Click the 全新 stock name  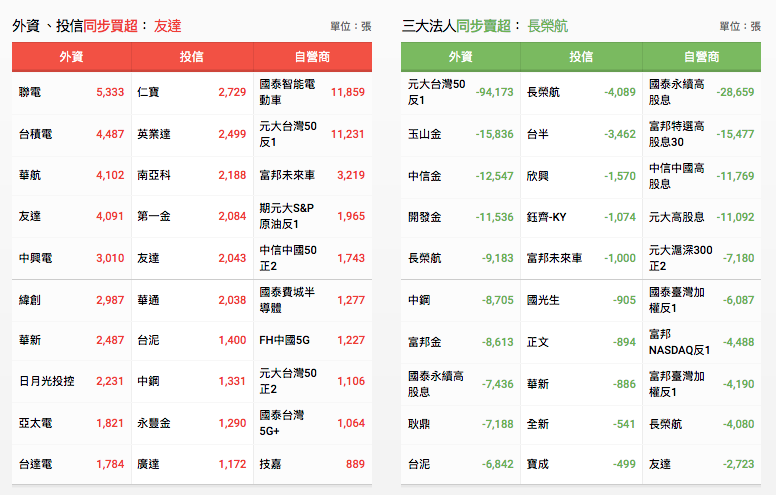tap(537, 424)
